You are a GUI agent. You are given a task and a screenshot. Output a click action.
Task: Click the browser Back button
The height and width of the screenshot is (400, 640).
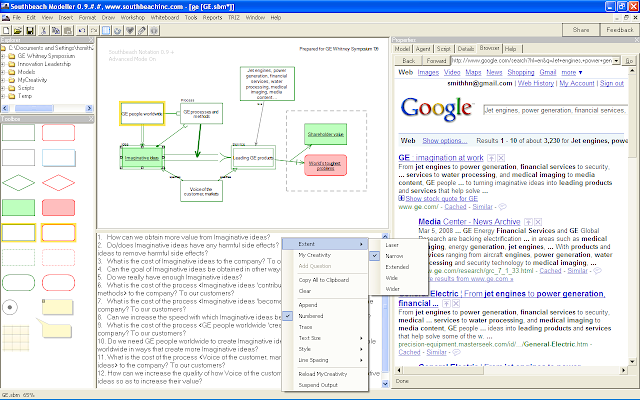pos(409,61)
